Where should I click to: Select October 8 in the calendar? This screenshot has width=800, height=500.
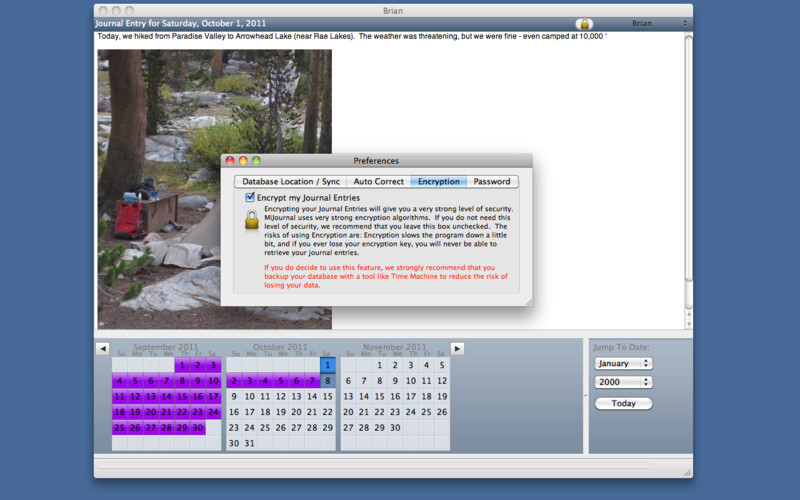(327, 381)
